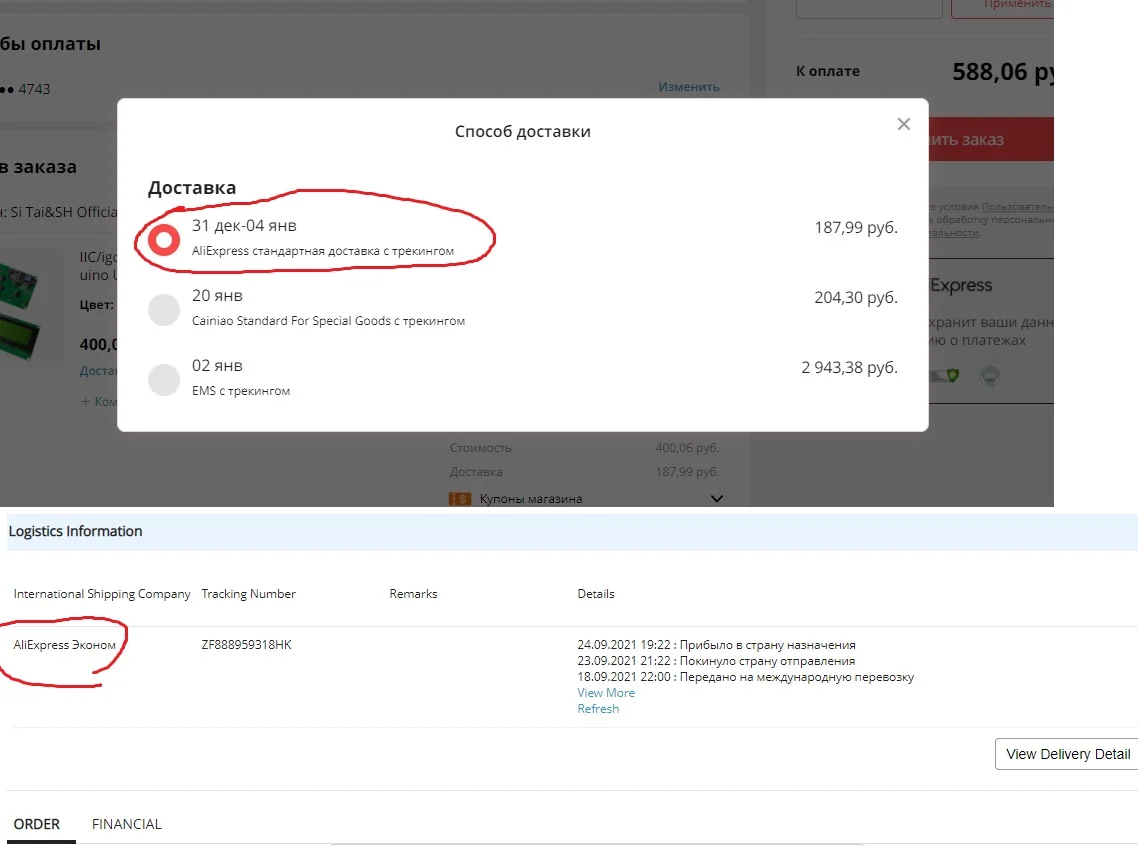
Task: Click Применить coupon button
Action: coord(1002,6)
